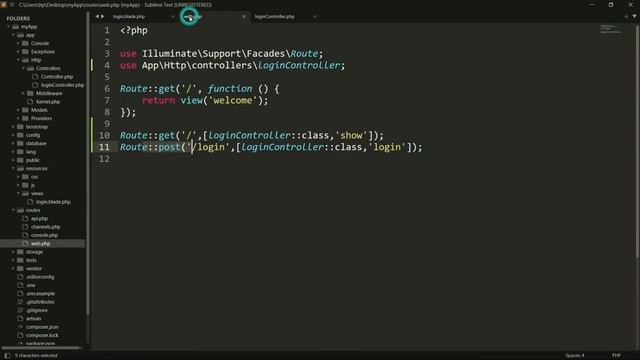Viewport: 640px width, 360px height.
Task: Click the Providers folder icon
Action: (x=25, y=118)
